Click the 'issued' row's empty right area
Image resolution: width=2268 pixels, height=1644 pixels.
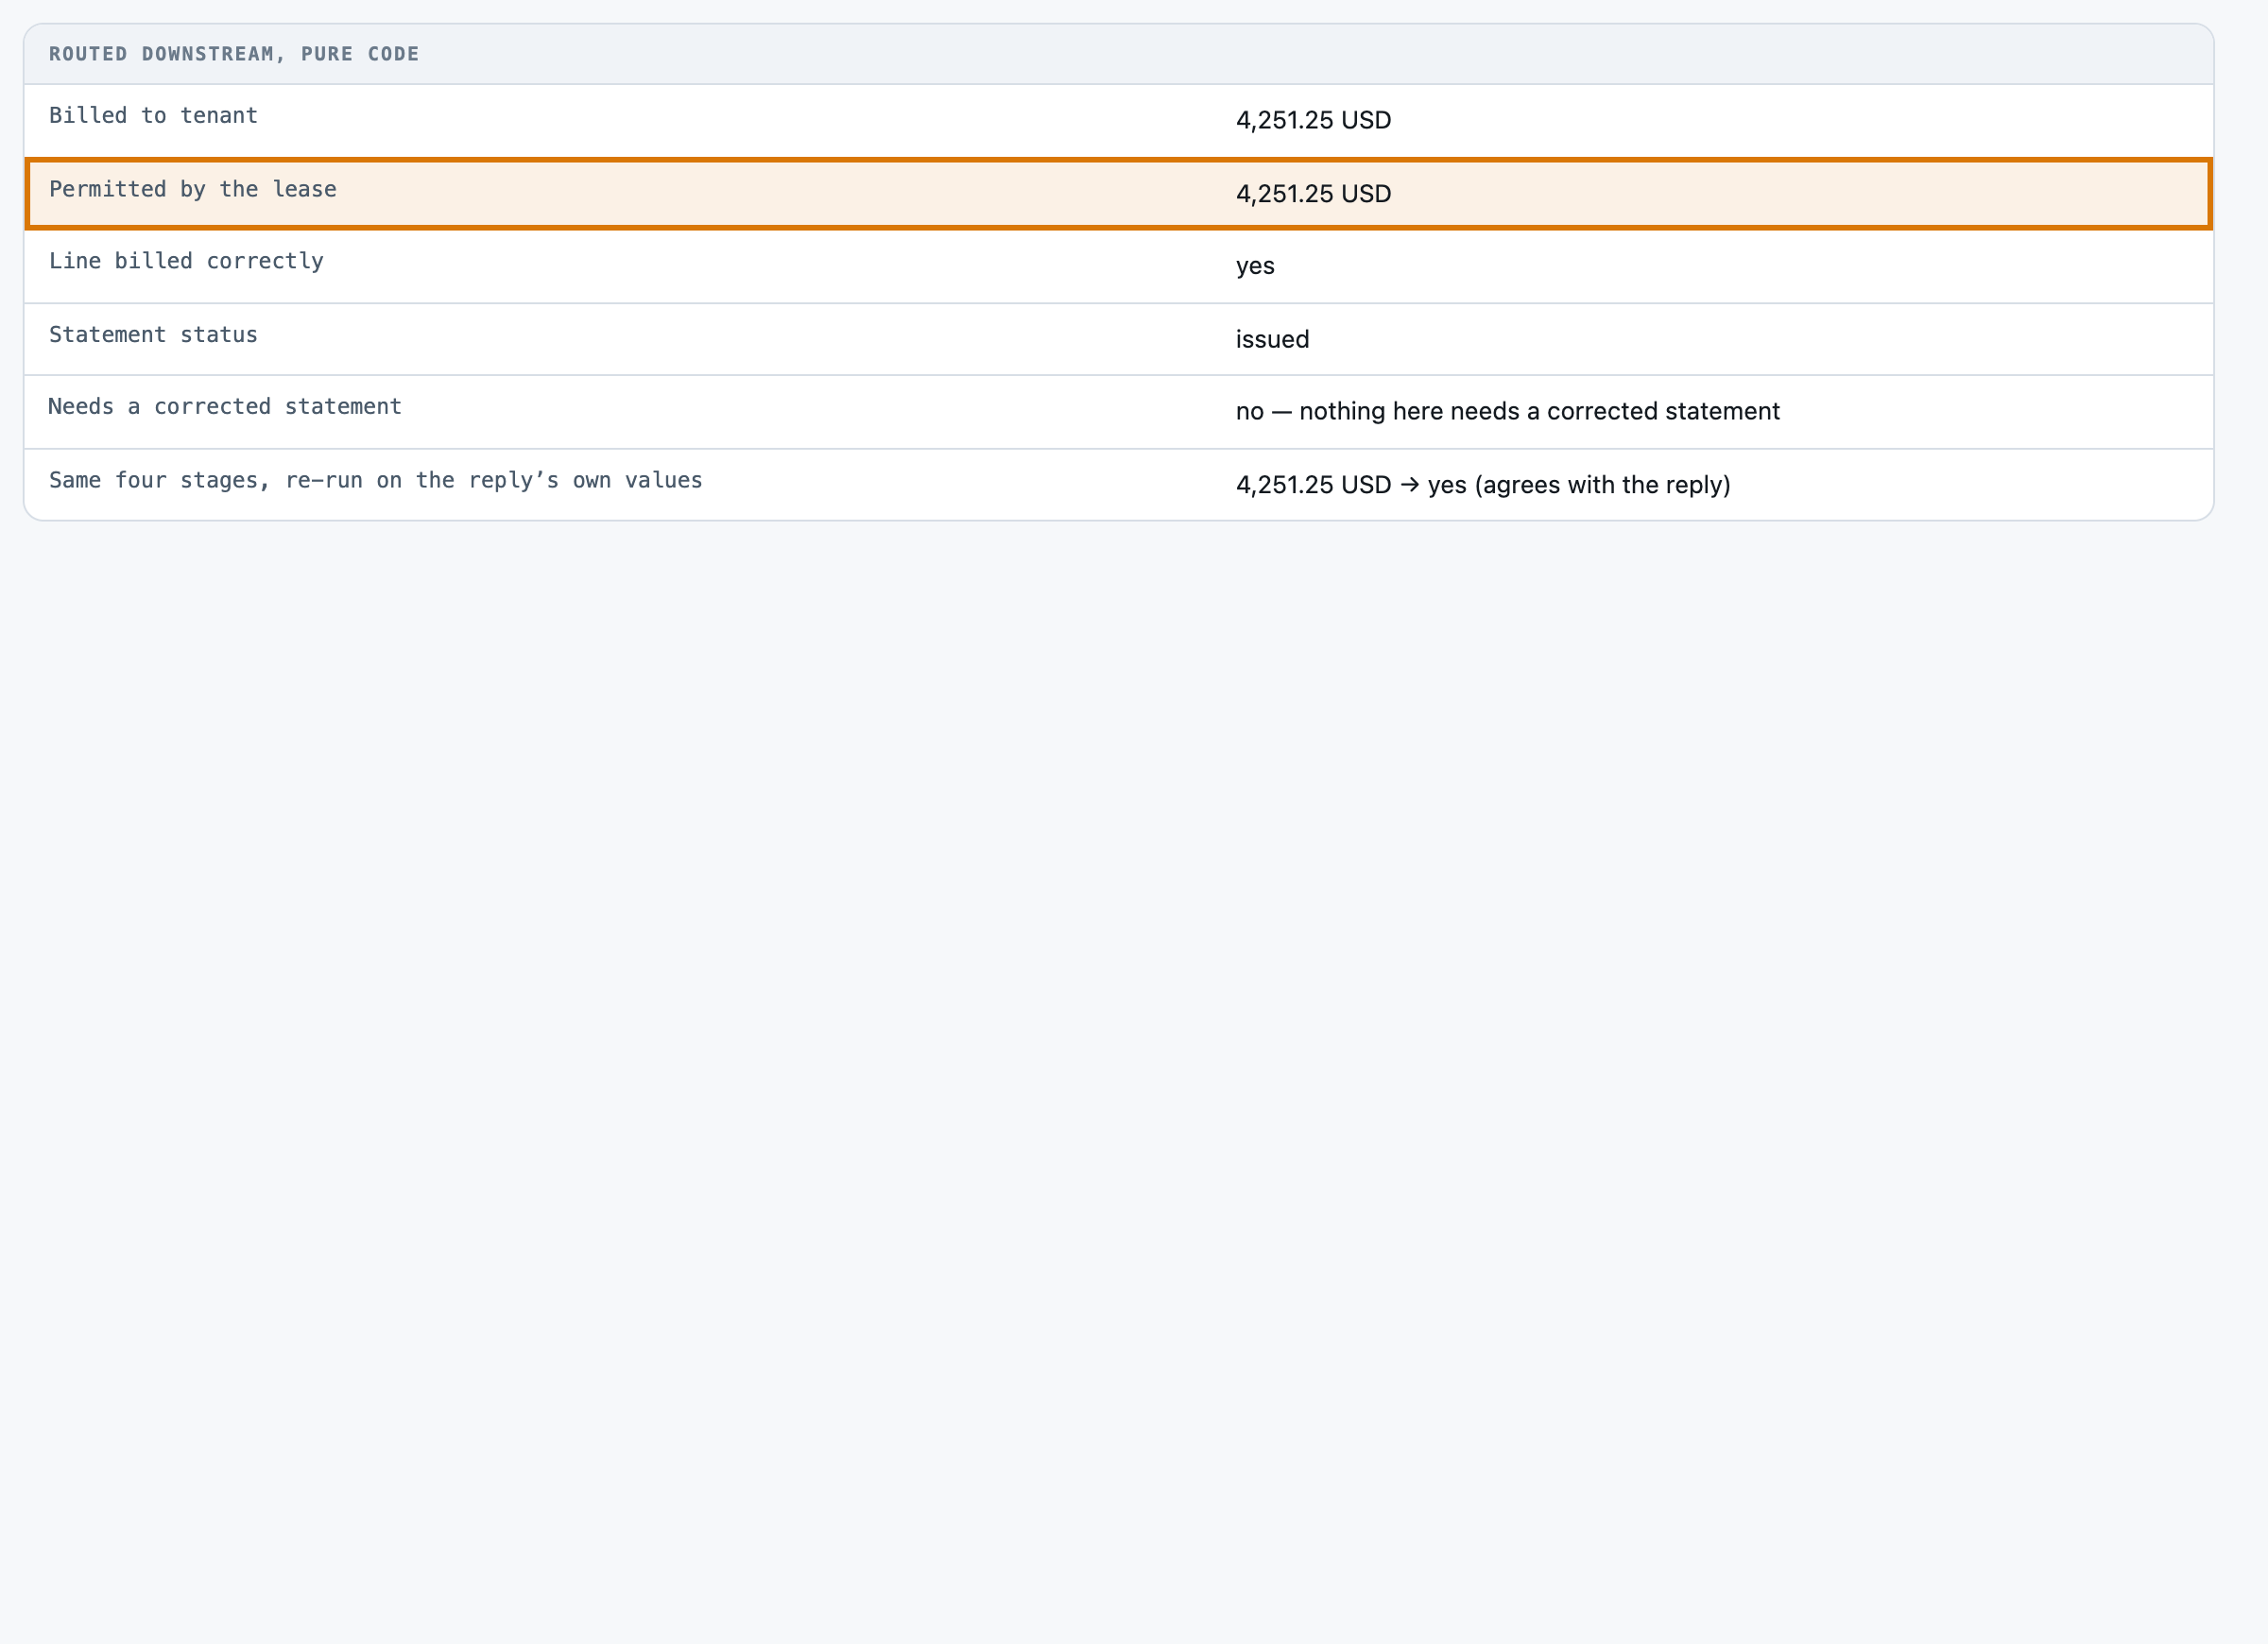(1760, 340)
